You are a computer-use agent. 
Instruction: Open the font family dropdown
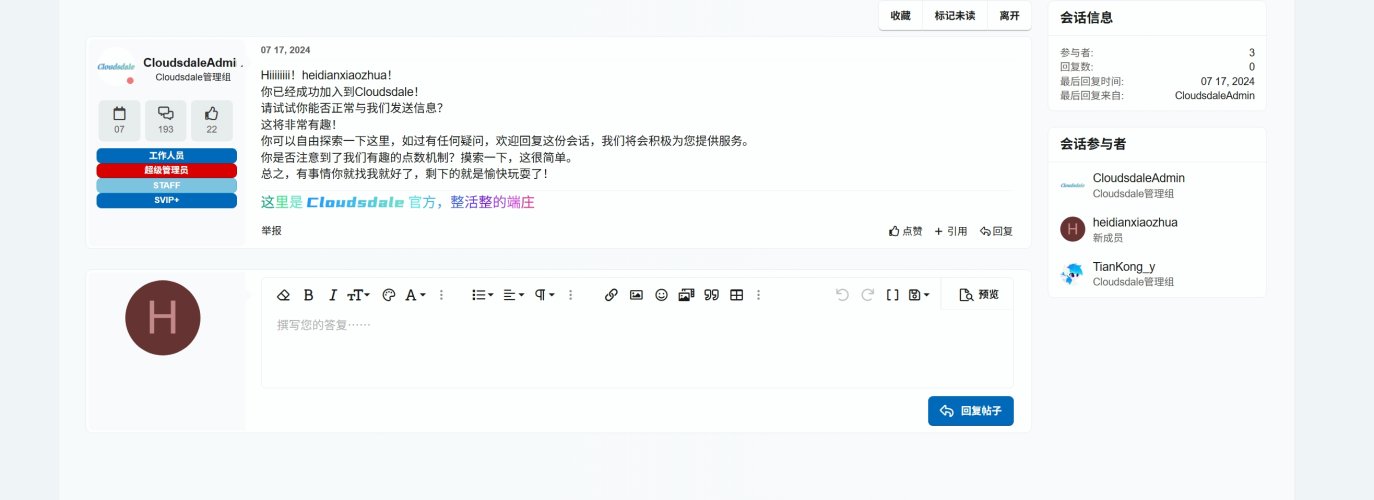tap(415, 295)
